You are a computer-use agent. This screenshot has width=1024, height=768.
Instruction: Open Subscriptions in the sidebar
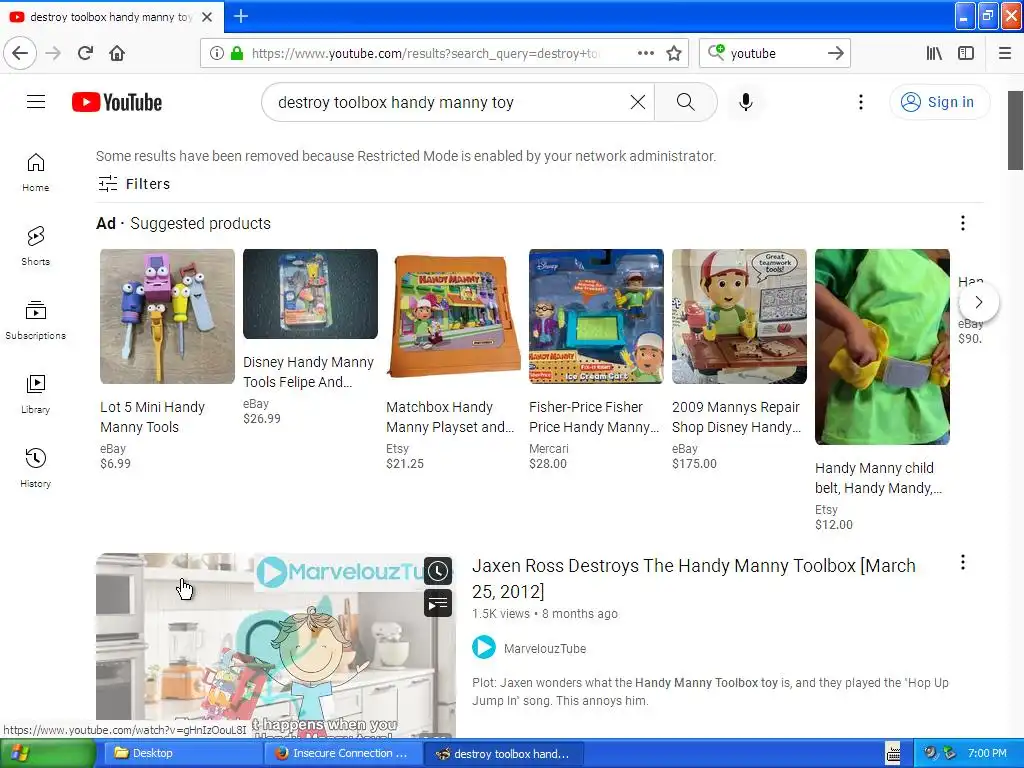click(x=35, y=320)
